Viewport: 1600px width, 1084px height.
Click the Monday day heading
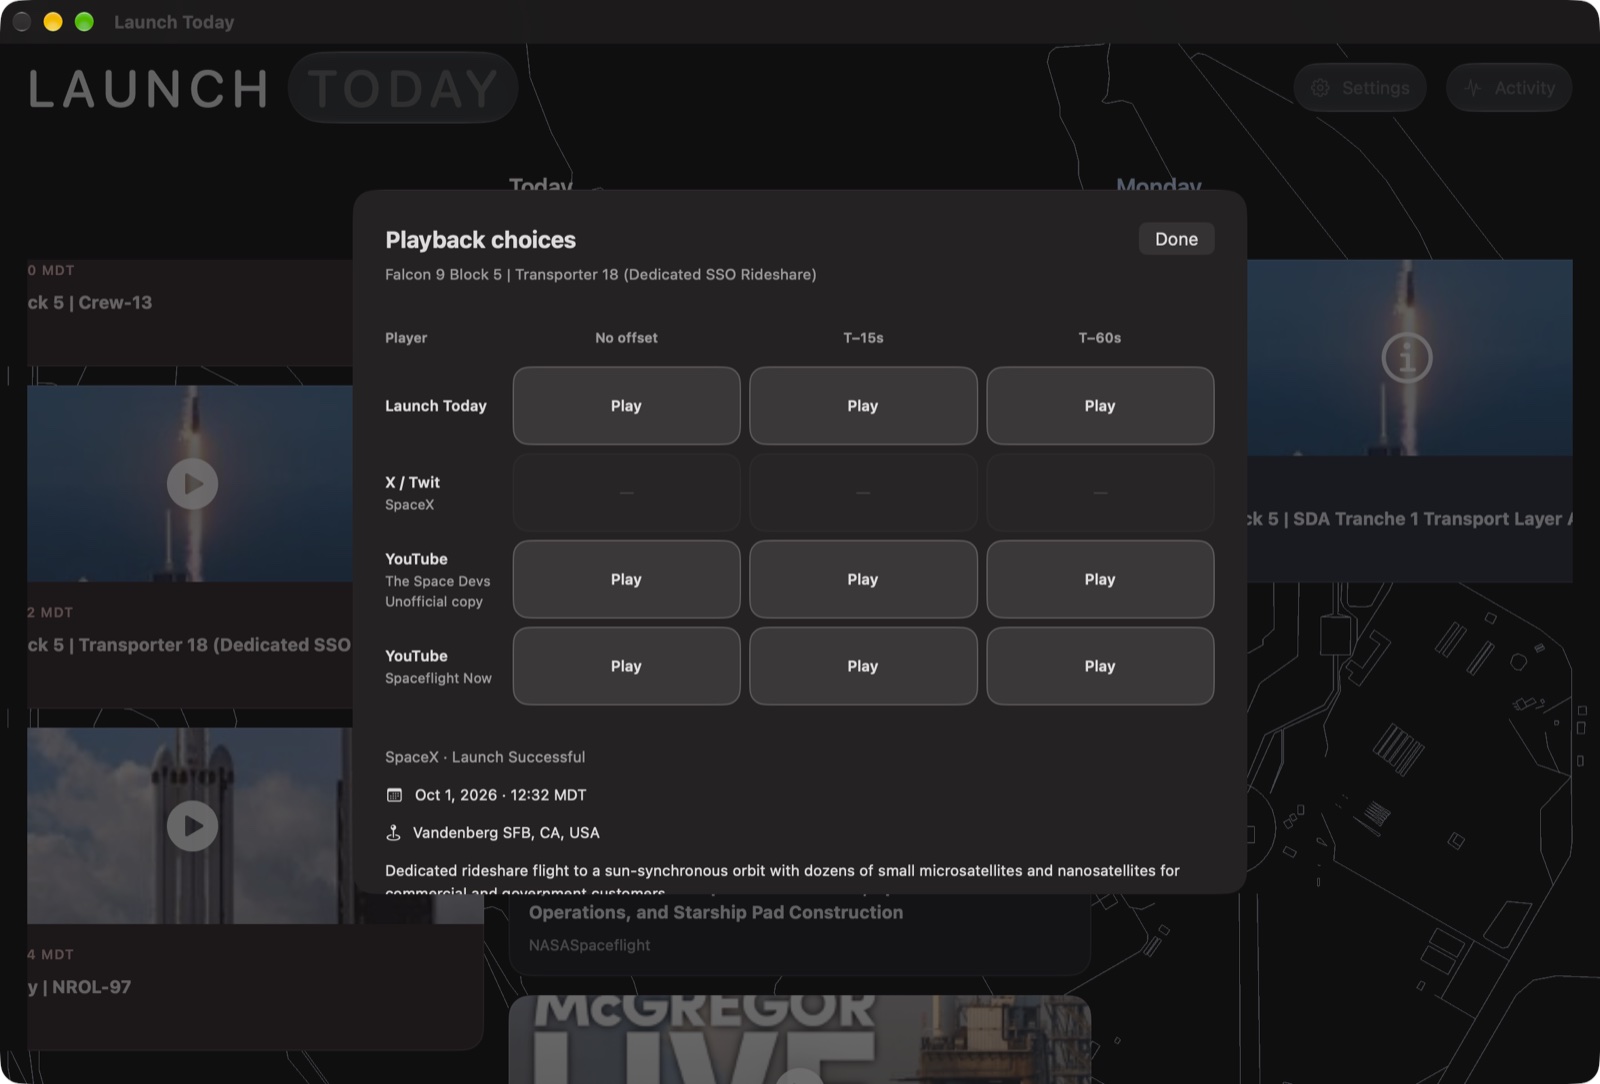[1159, 186]
